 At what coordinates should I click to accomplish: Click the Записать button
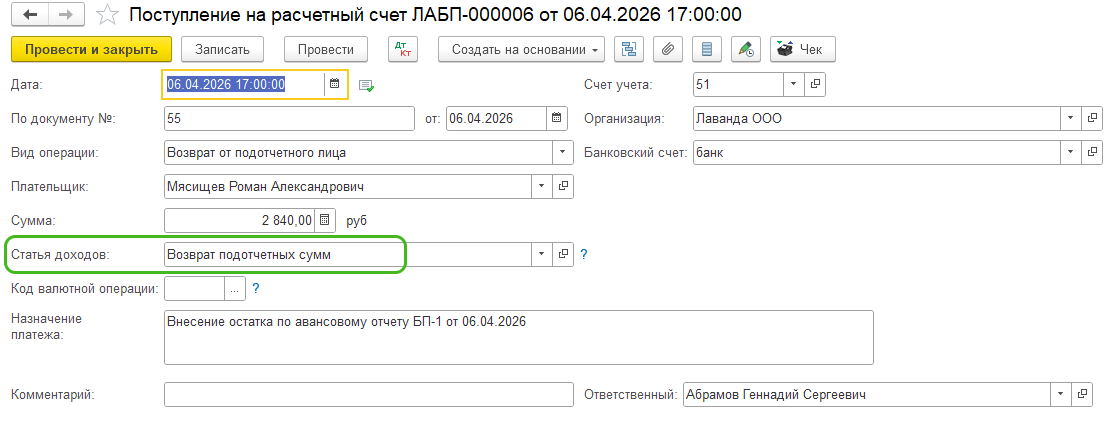pos(229,49)
